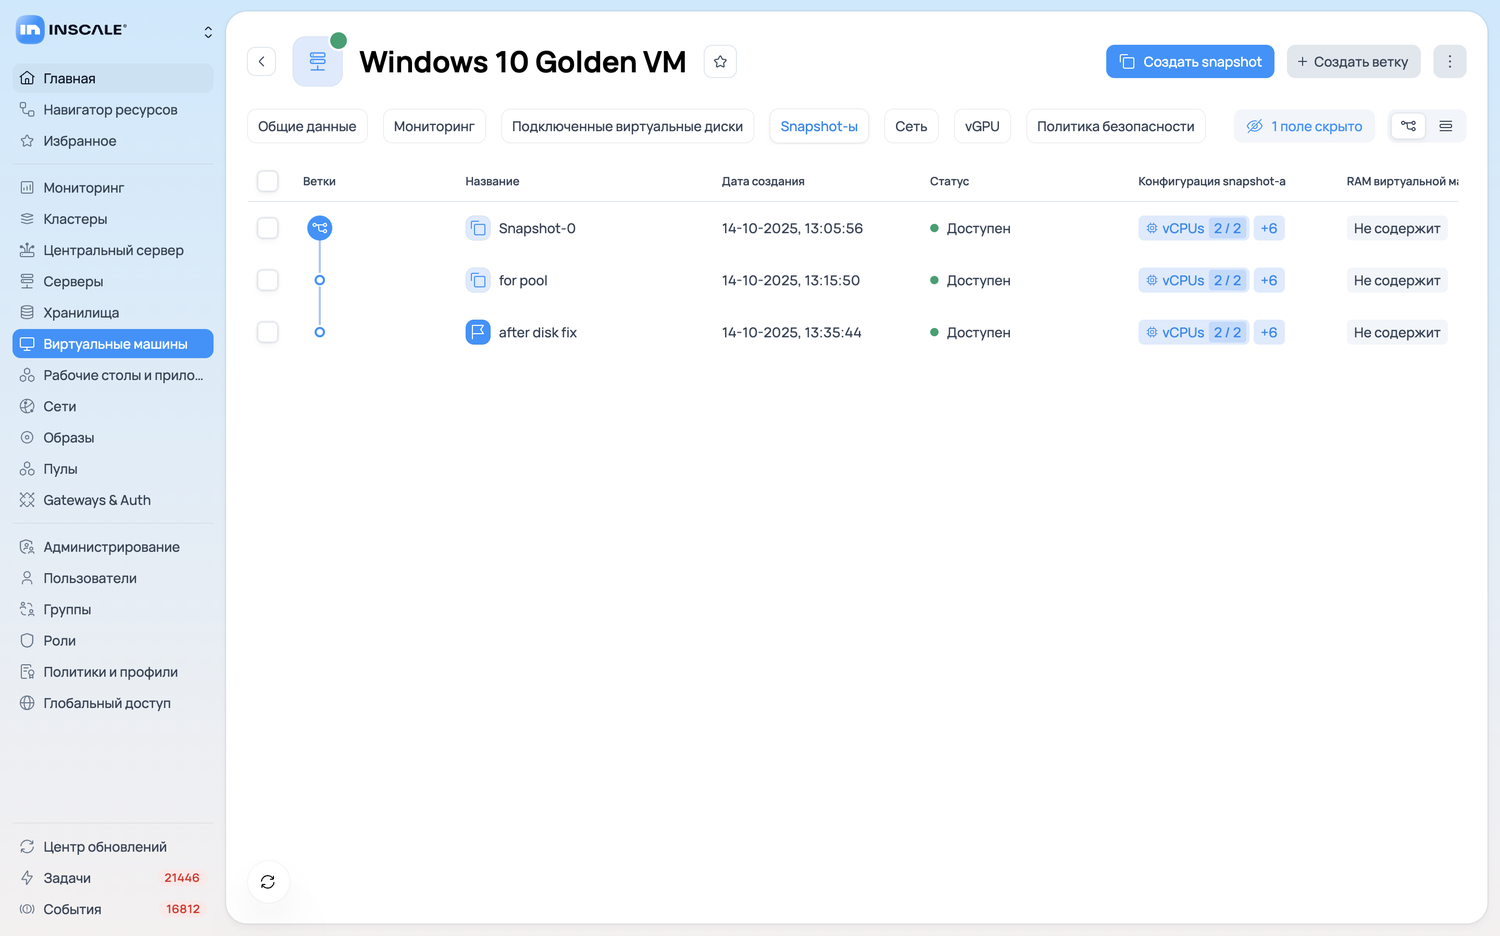Open Центр обновлений in sidebar
The image size is (1500, 936).
coord(113,847)
